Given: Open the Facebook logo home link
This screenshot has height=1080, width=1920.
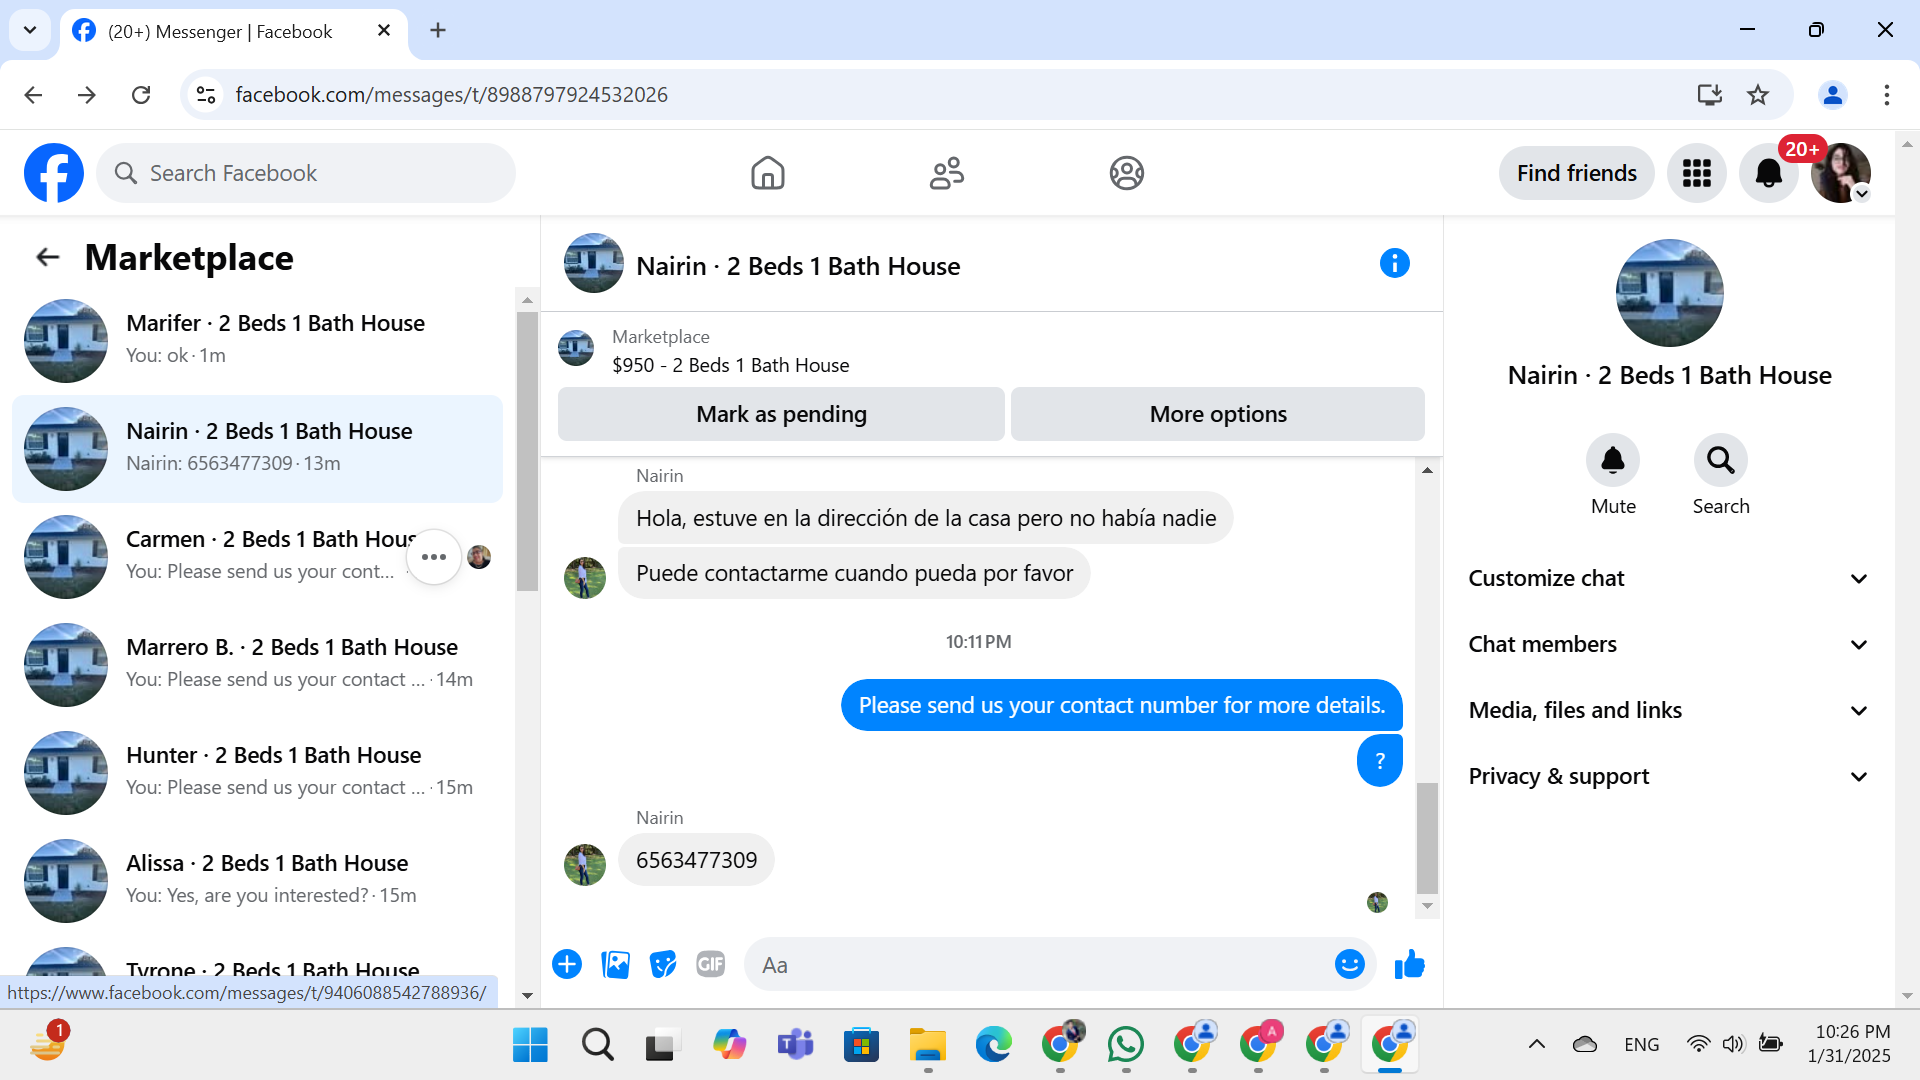Looking at the screenshot, I should point(54,173).
